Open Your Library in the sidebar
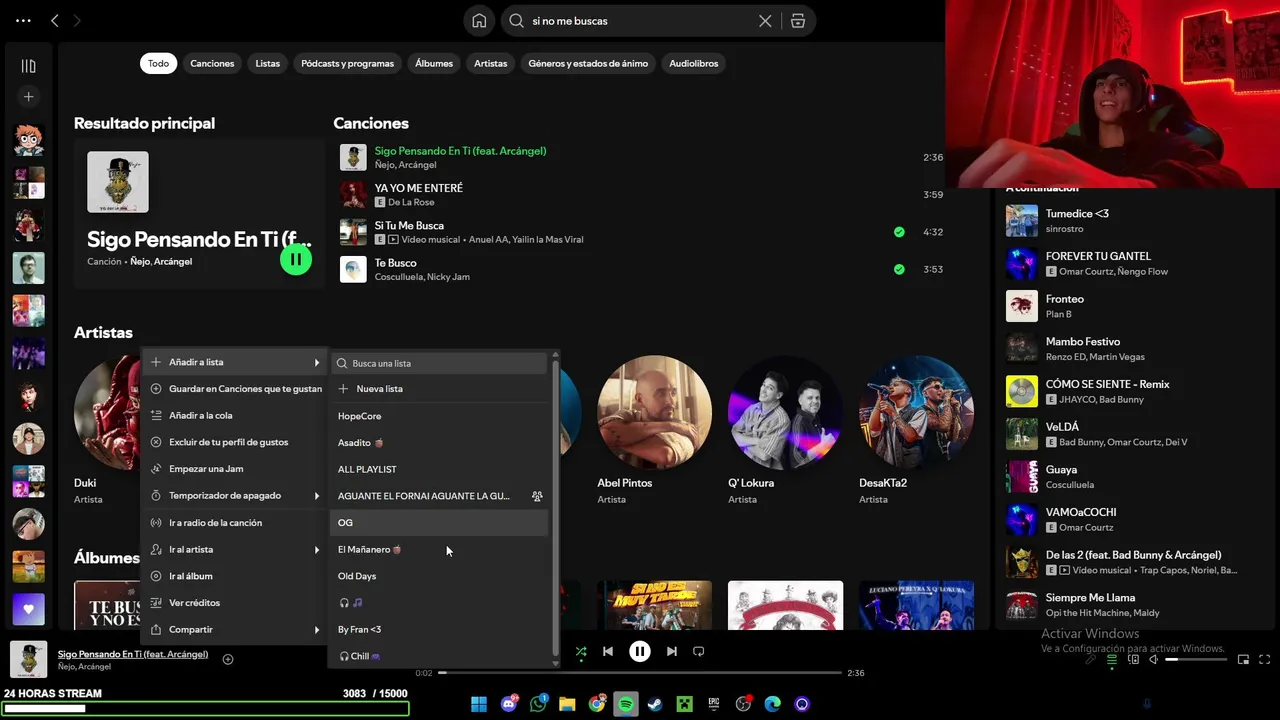This screenshot has width=1280, height=720. click(28, 66)
